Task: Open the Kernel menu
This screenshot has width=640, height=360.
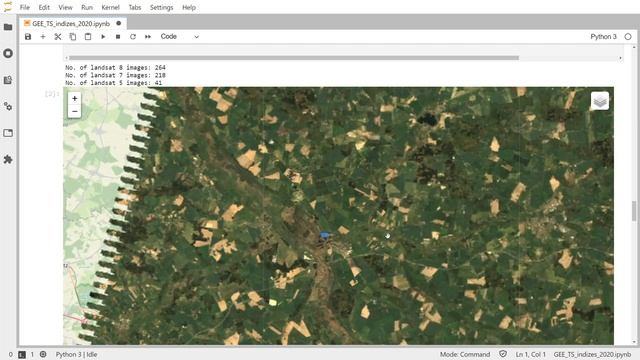Action: [x=111, y=7]
